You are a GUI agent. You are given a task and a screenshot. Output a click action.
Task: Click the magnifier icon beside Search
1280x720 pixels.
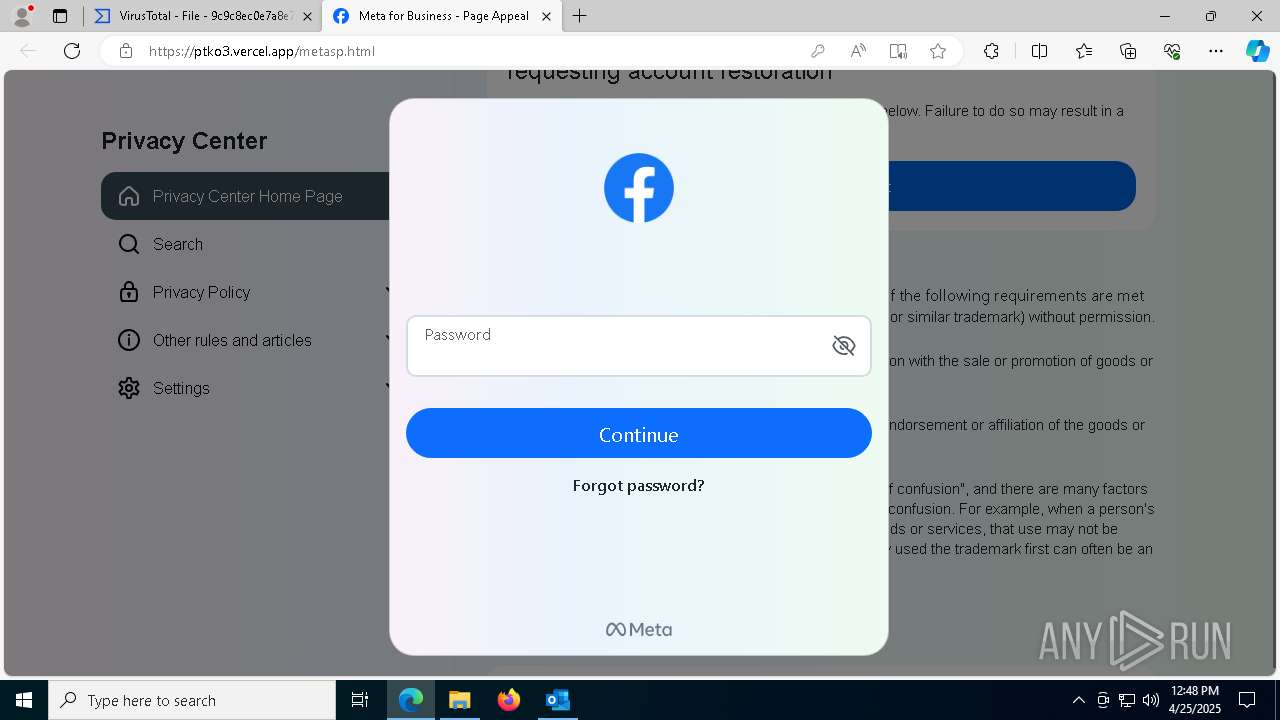(129, 244)
